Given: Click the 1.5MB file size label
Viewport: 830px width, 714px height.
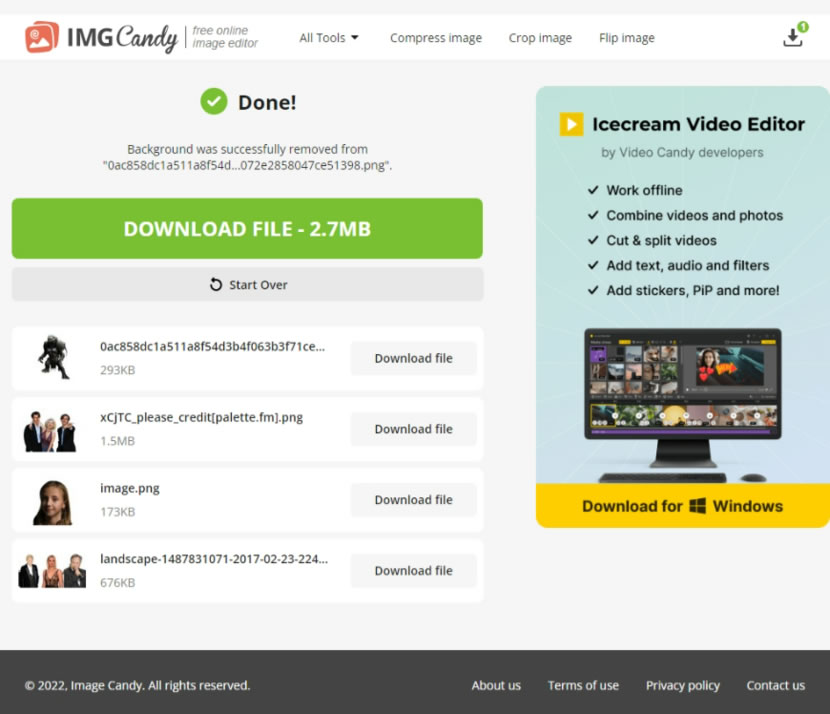Looking at the screenshot, I should [118, 441].
